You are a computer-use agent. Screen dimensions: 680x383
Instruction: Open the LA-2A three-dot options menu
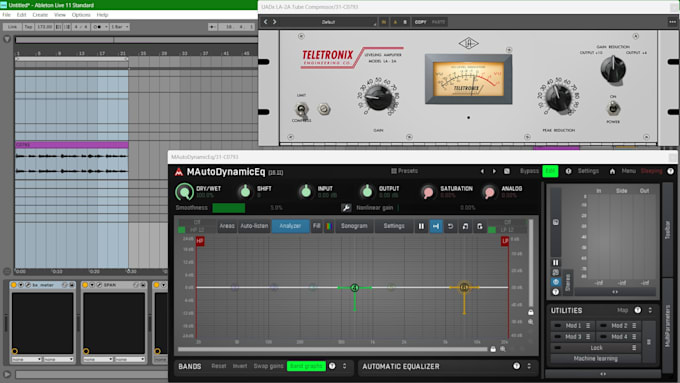672,22
